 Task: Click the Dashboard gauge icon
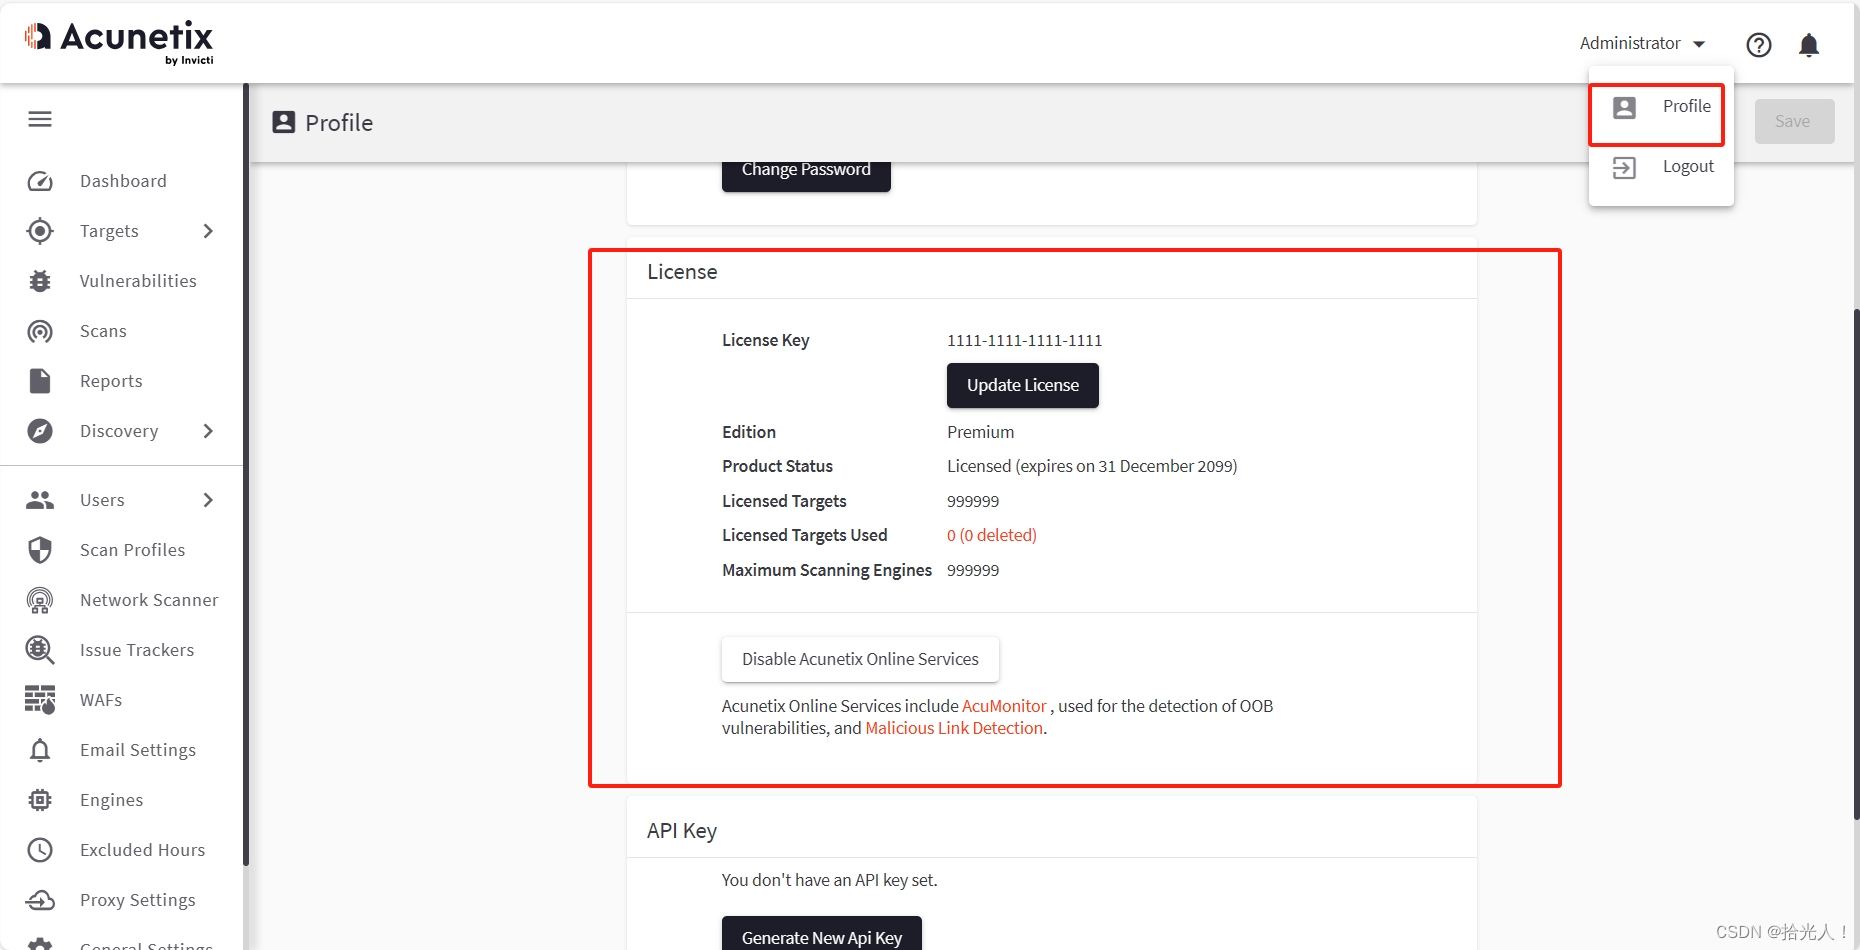pyautogui.click(x=40, y=181)
